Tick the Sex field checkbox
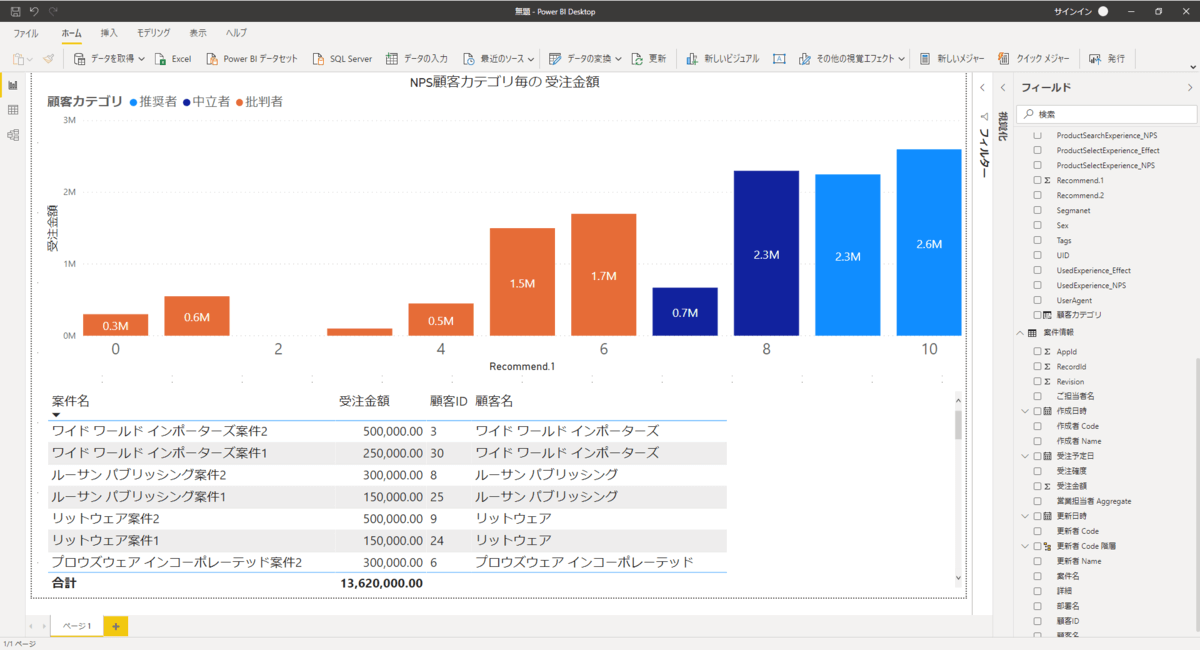 (1037, 225)
